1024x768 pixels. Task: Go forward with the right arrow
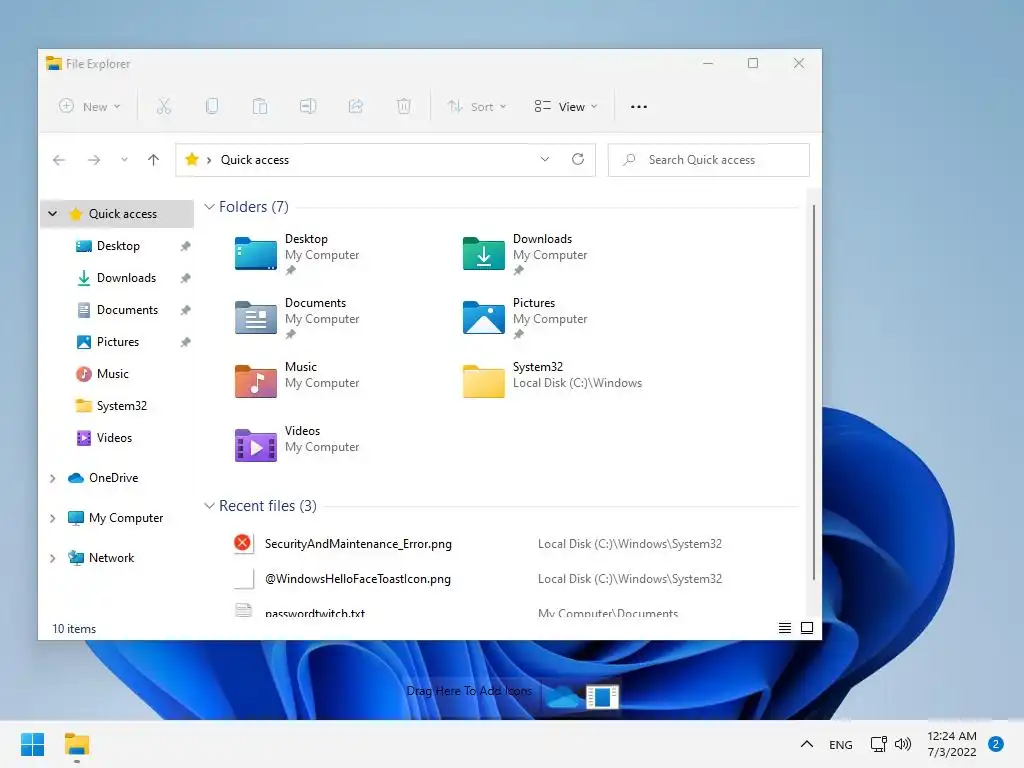pos(94,160)
